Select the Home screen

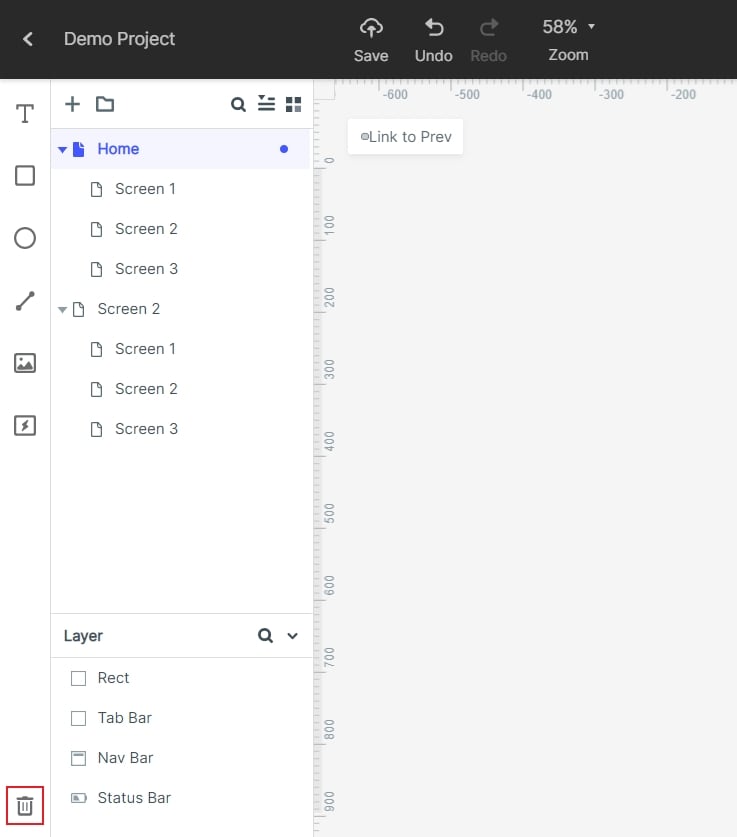(180, 149)
